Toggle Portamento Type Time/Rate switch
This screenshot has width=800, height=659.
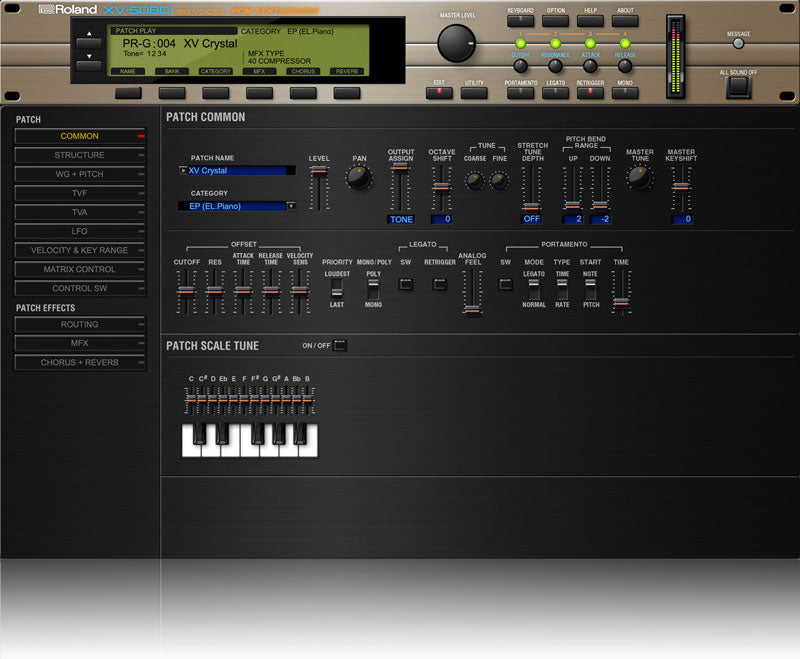[562, 289]
